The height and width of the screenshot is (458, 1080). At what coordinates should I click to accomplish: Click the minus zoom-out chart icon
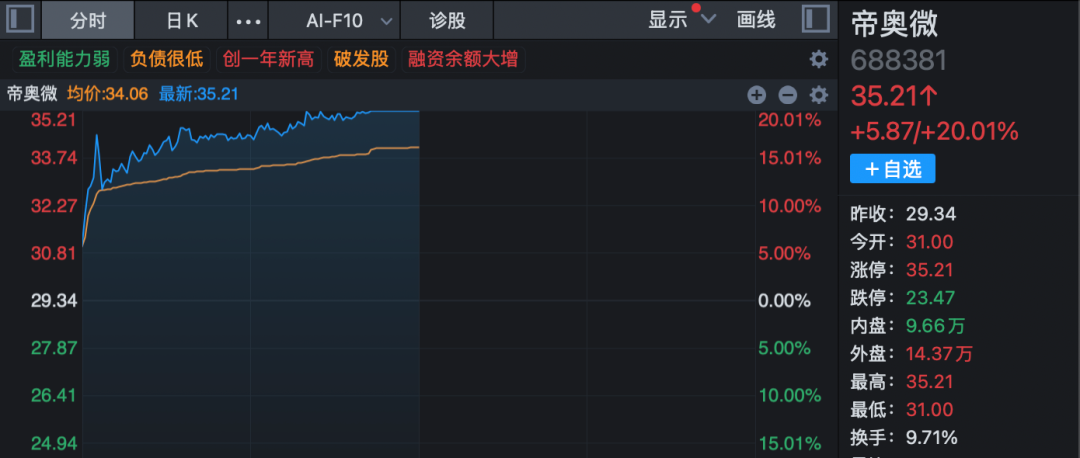[787, 95]
